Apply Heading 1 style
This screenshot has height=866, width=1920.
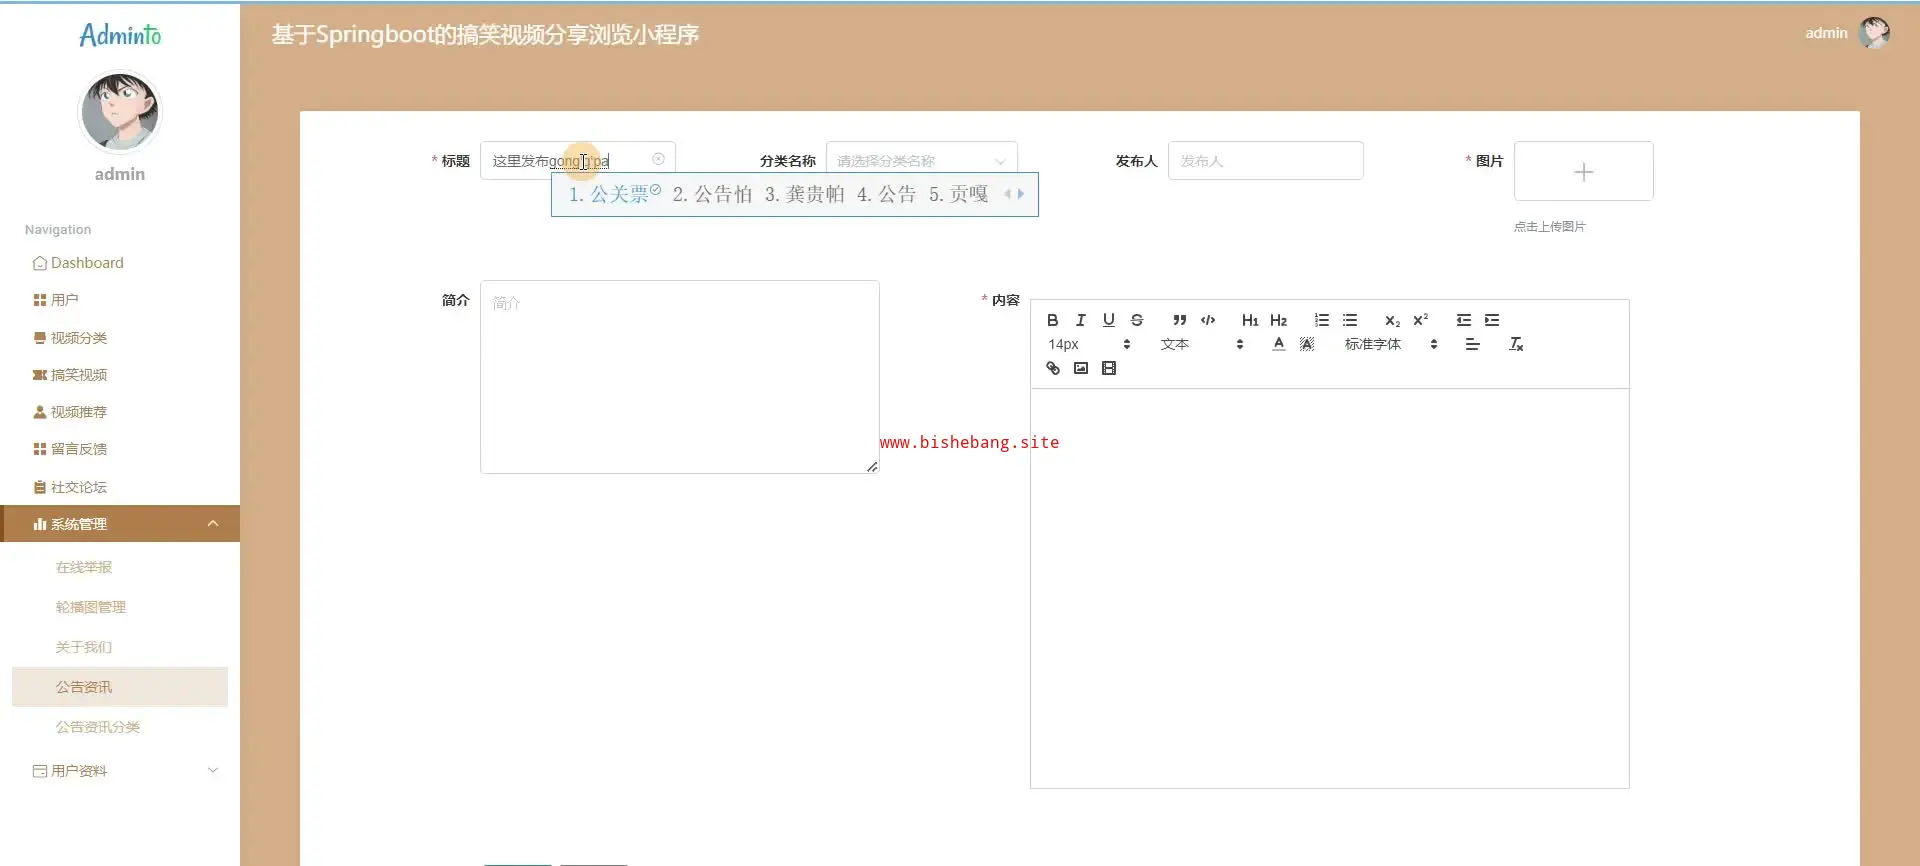point(1250,320)
